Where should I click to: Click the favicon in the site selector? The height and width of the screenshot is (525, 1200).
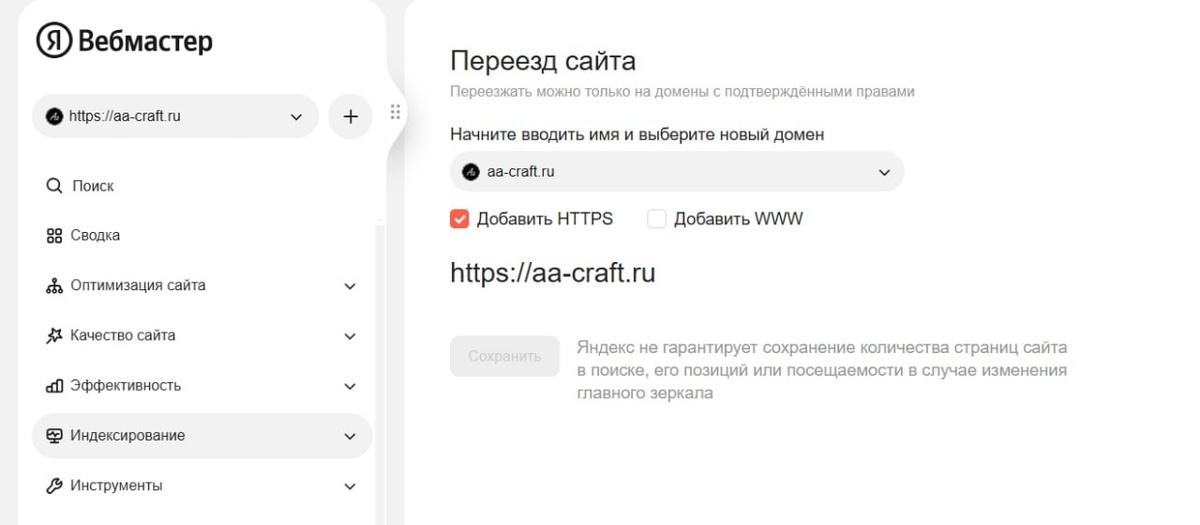tap(55, 116)
